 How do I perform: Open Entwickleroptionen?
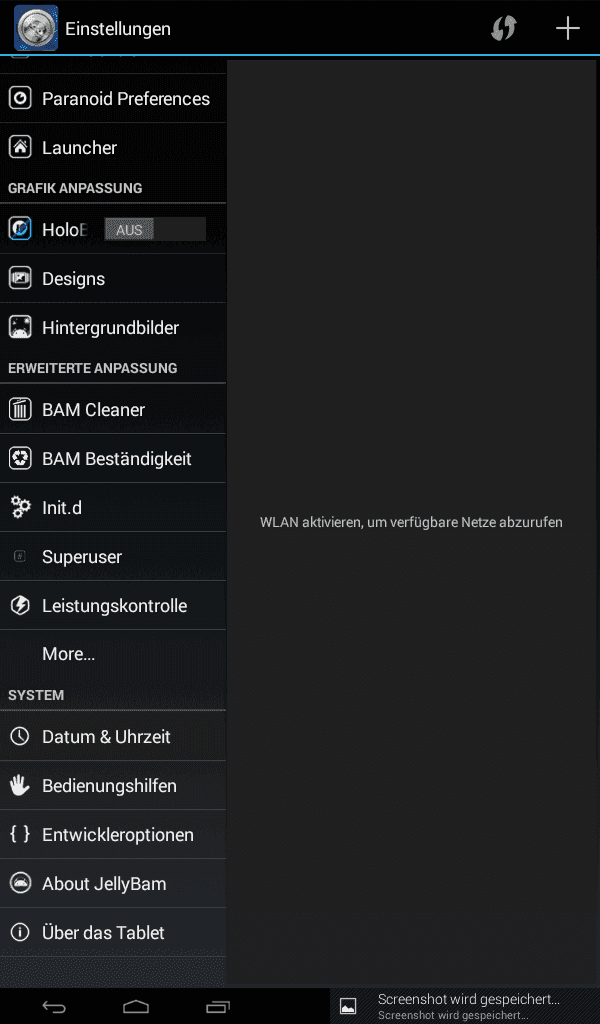pyautogui.click(x=113, y=835)
